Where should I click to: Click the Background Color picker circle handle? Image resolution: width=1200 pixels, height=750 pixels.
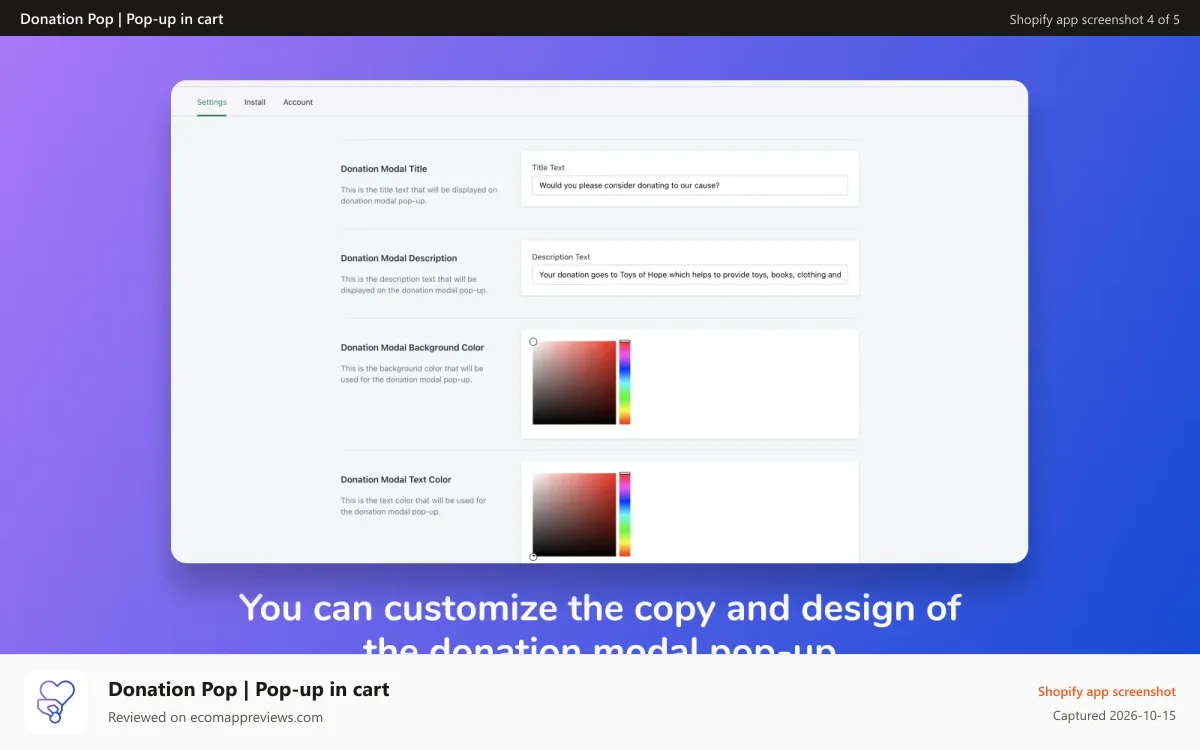[x=533, y=342]
